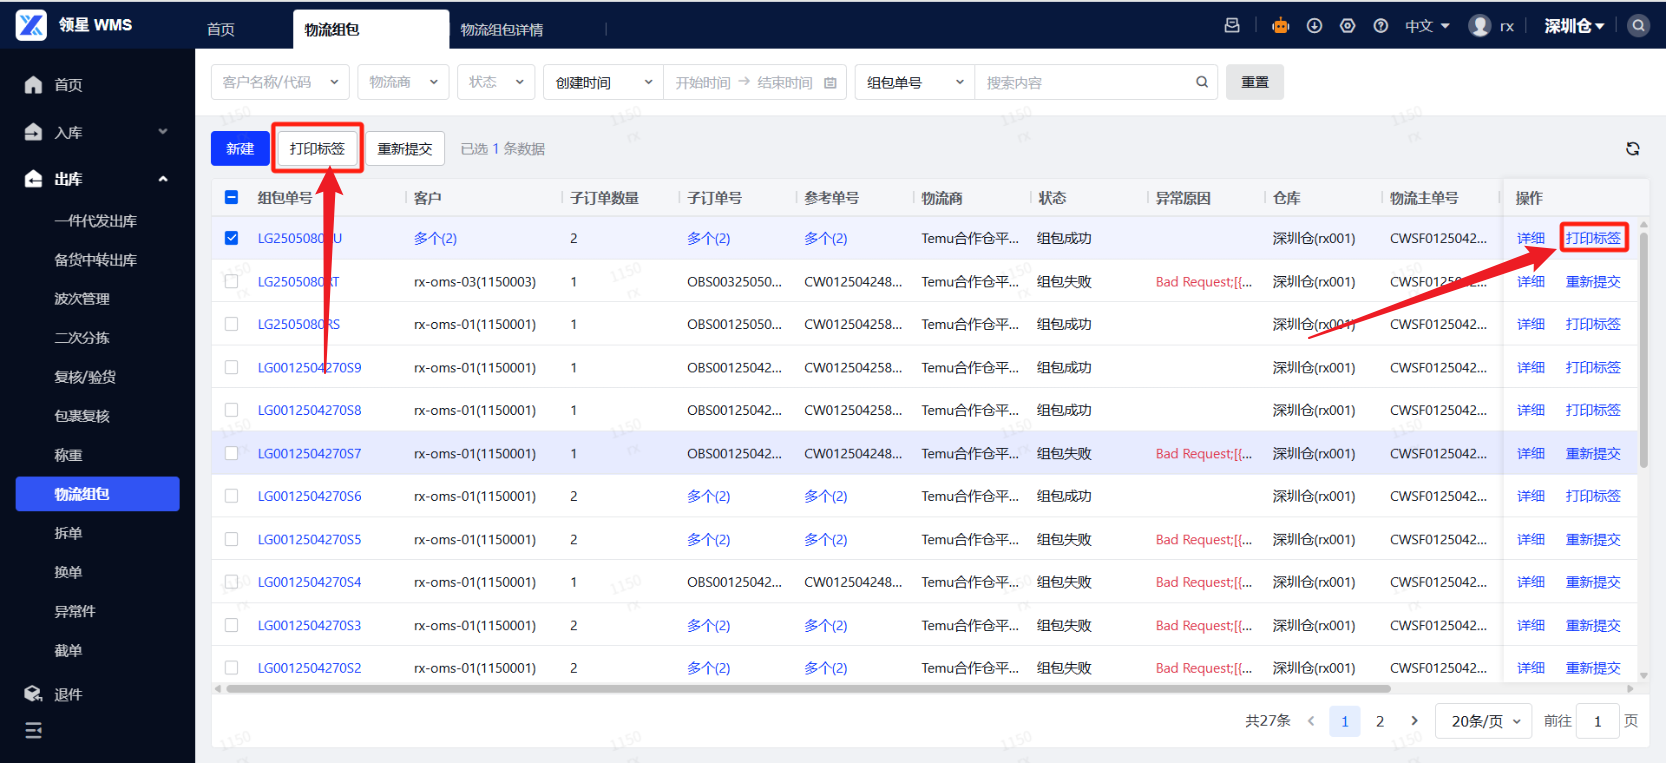Check the LG00125042705S3 row checkbox
The image size is (1666, 763).
231,626
